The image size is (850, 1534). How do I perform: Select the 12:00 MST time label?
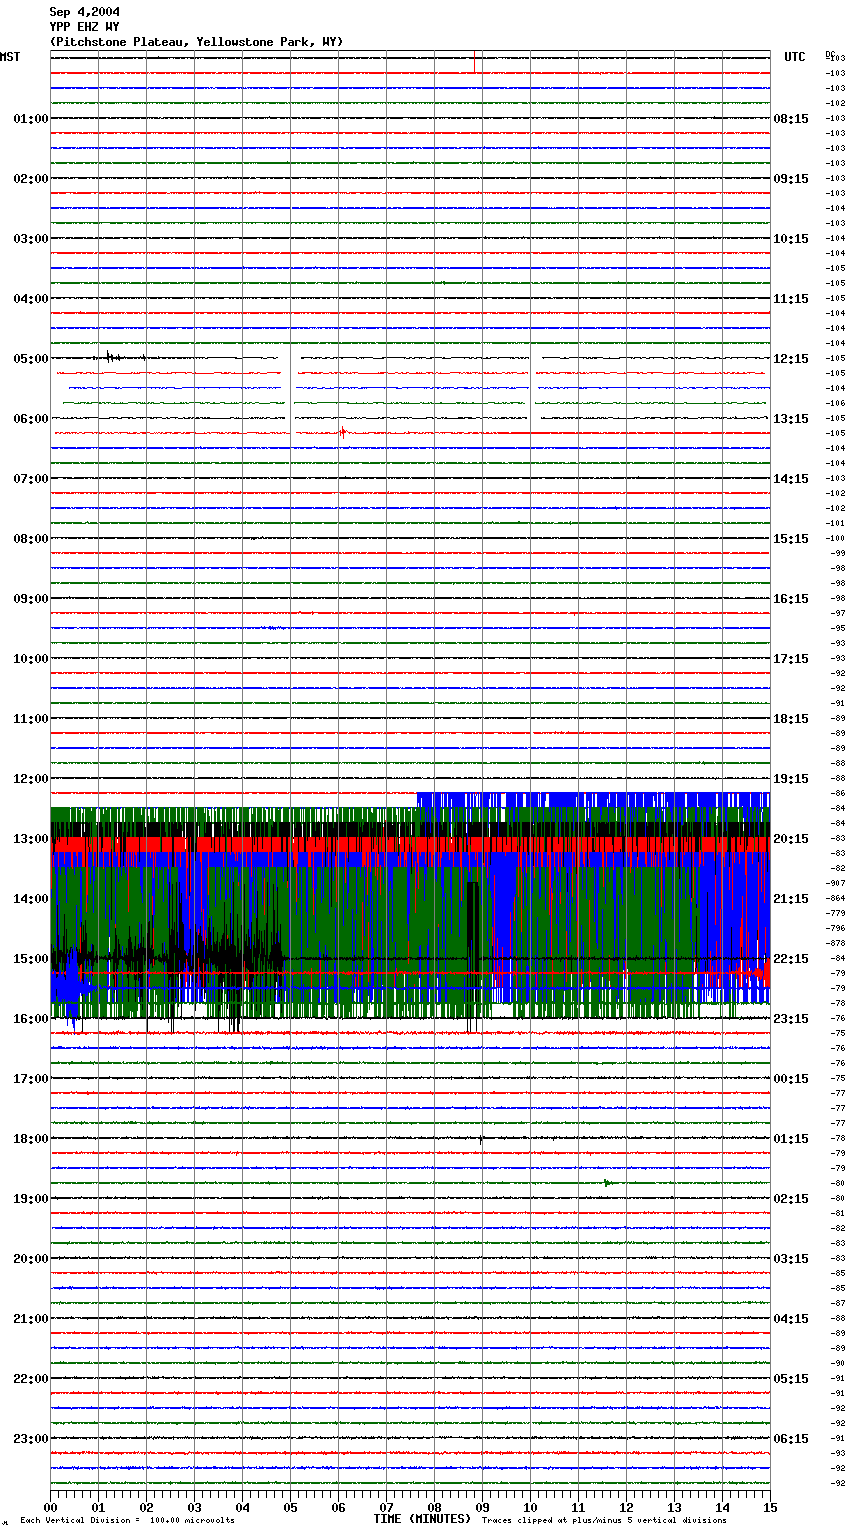31,779
